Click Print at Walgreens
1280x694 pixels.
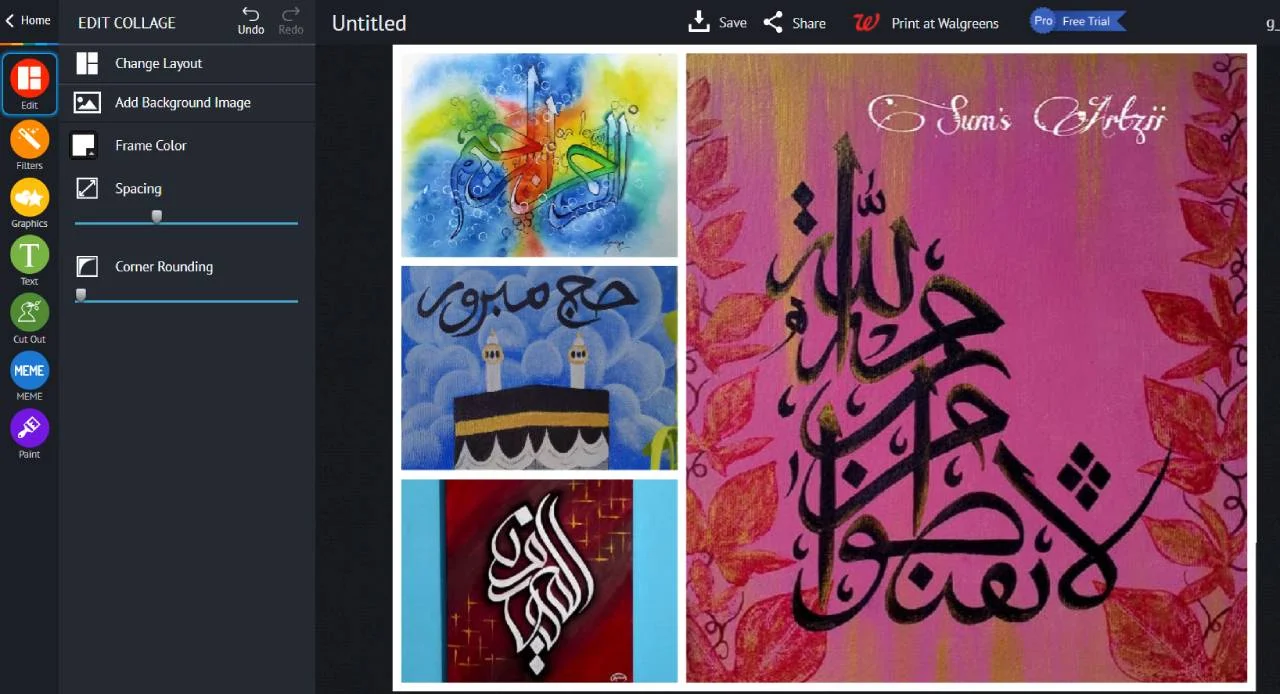click(x=926, y=22)
